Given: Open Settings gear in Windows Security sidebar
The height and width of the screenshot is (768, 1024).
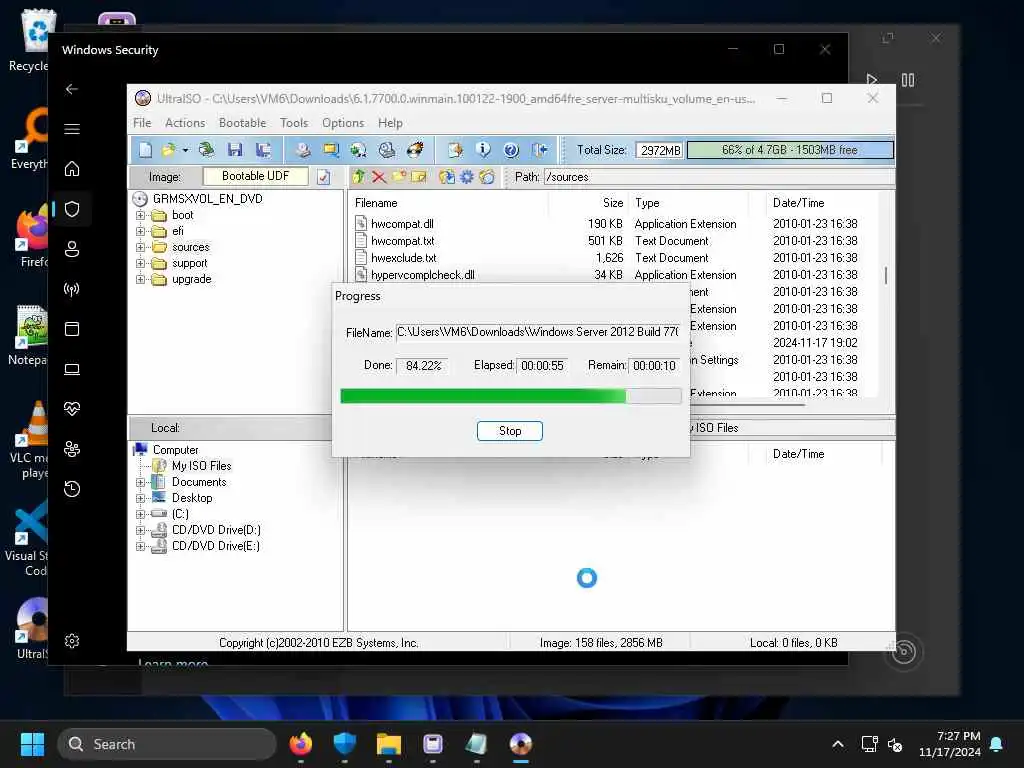Looking at the screenshot, I should pyautogui.click(x=72, y=641).
